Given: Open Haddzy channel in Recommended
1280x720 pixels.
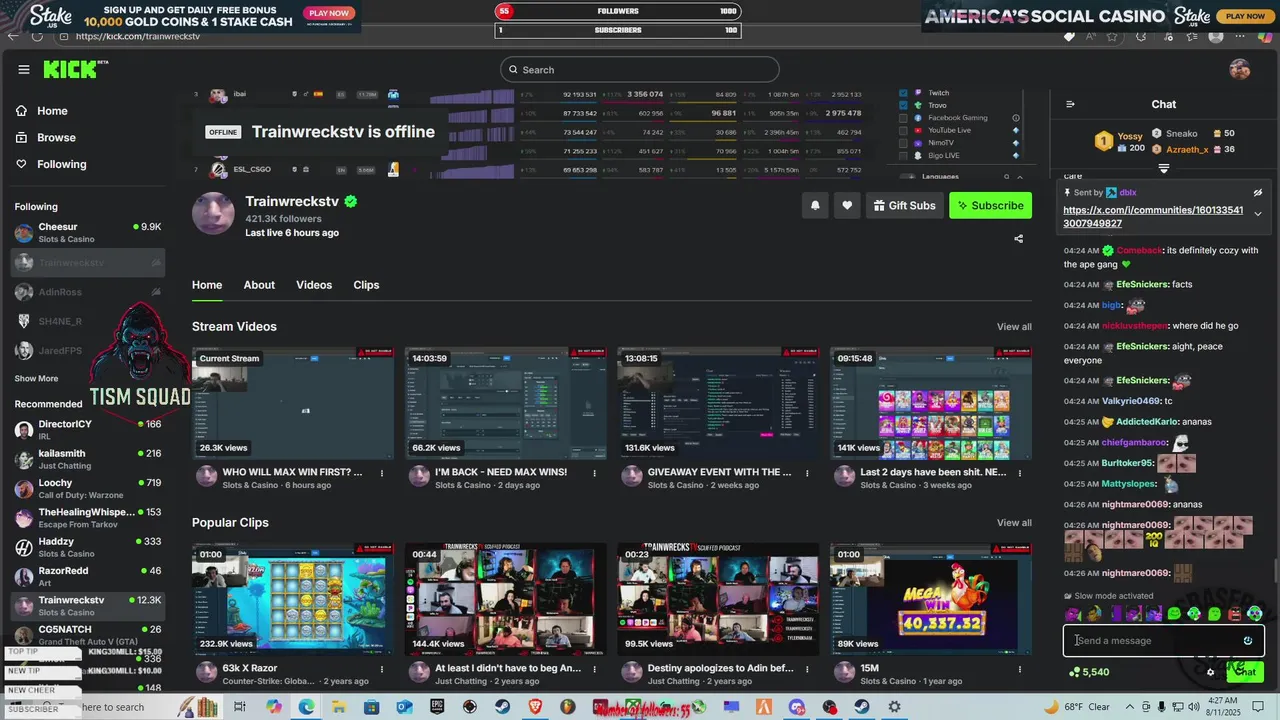Looking at the screenshot, I should (88, 547).
